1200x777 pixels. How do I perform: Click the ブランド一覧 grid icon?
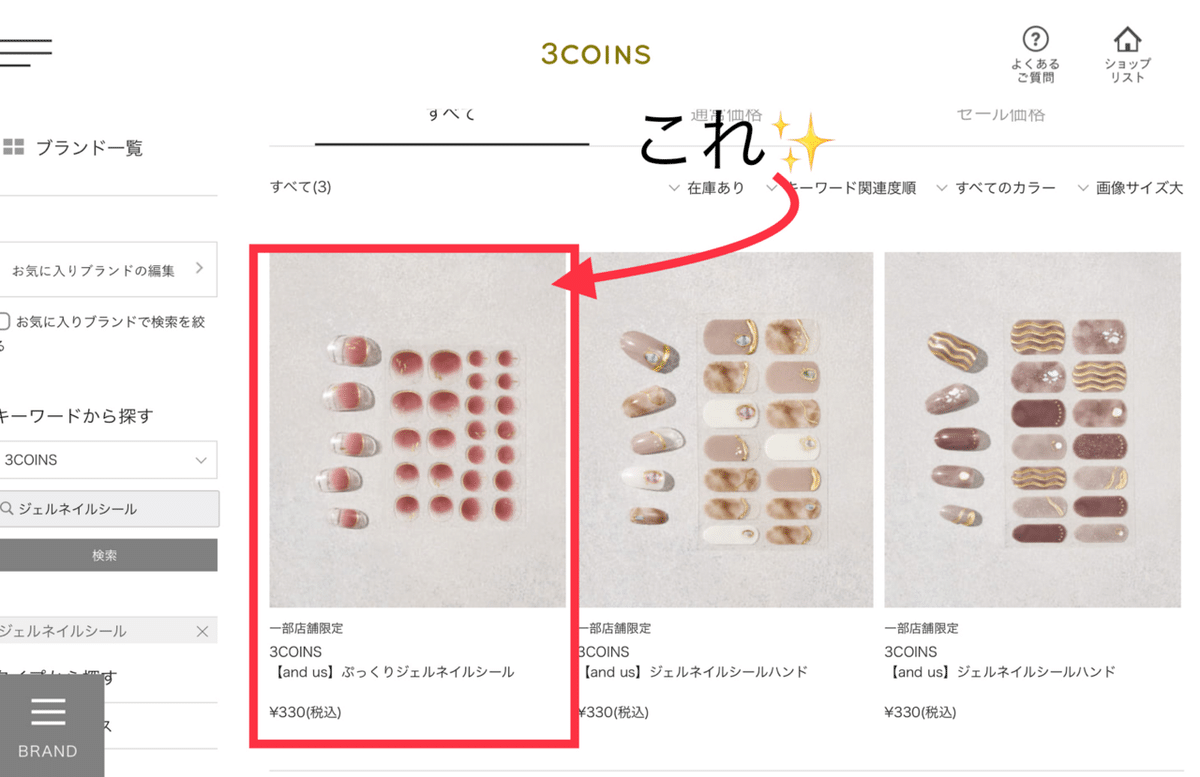(x=13, y=148)
